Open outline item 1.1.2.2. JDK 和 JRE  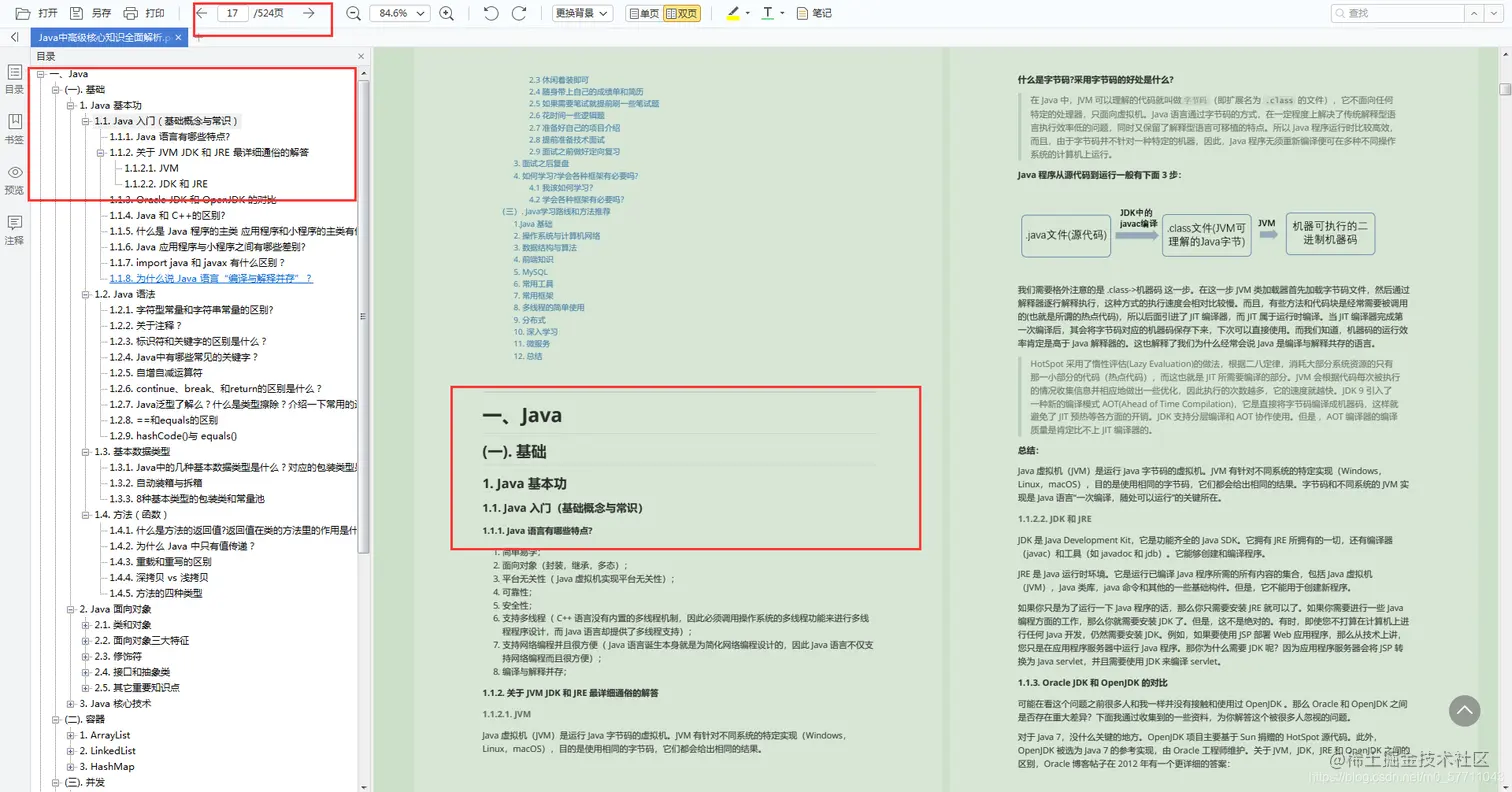tap(166, 184)
